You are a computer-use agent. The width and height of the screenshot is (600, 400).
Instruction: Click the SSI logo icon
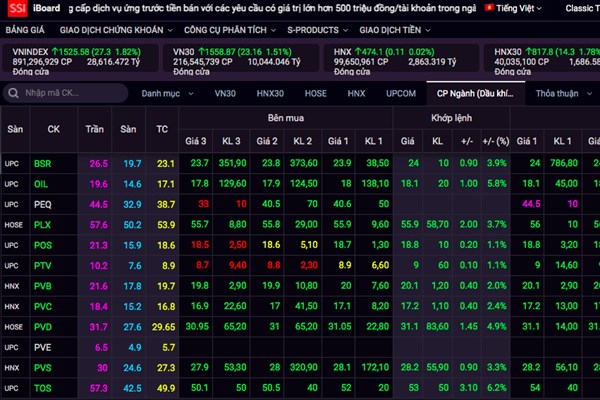pos(12,8)
